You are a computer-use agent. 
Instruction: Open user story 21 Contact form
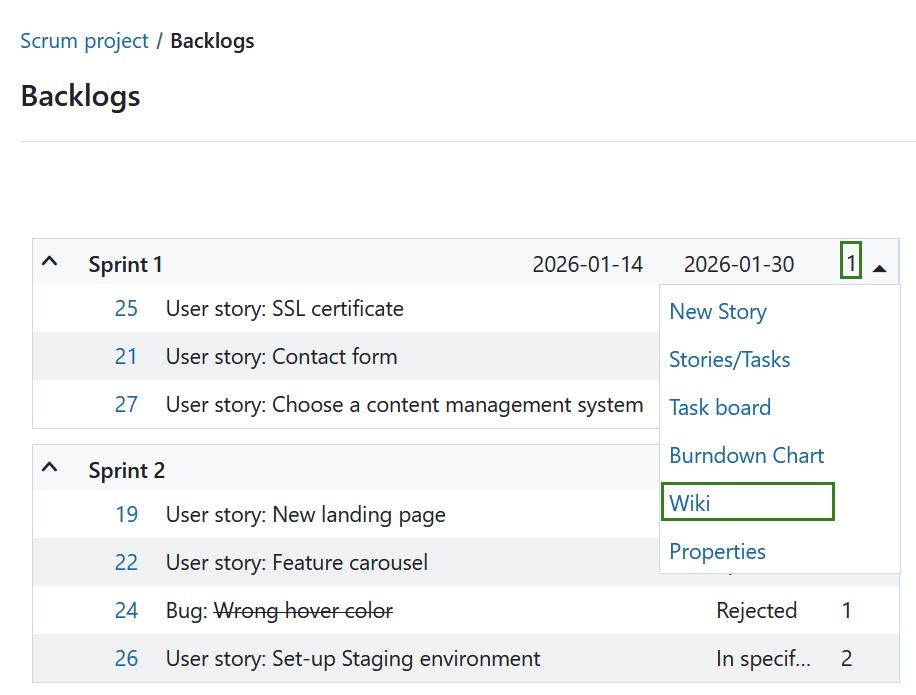click(x=126, y=357)
